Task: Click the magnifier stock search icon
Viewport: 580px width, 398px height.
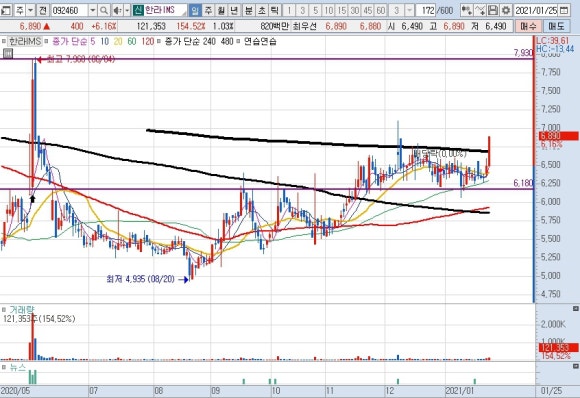Action: 104,10
